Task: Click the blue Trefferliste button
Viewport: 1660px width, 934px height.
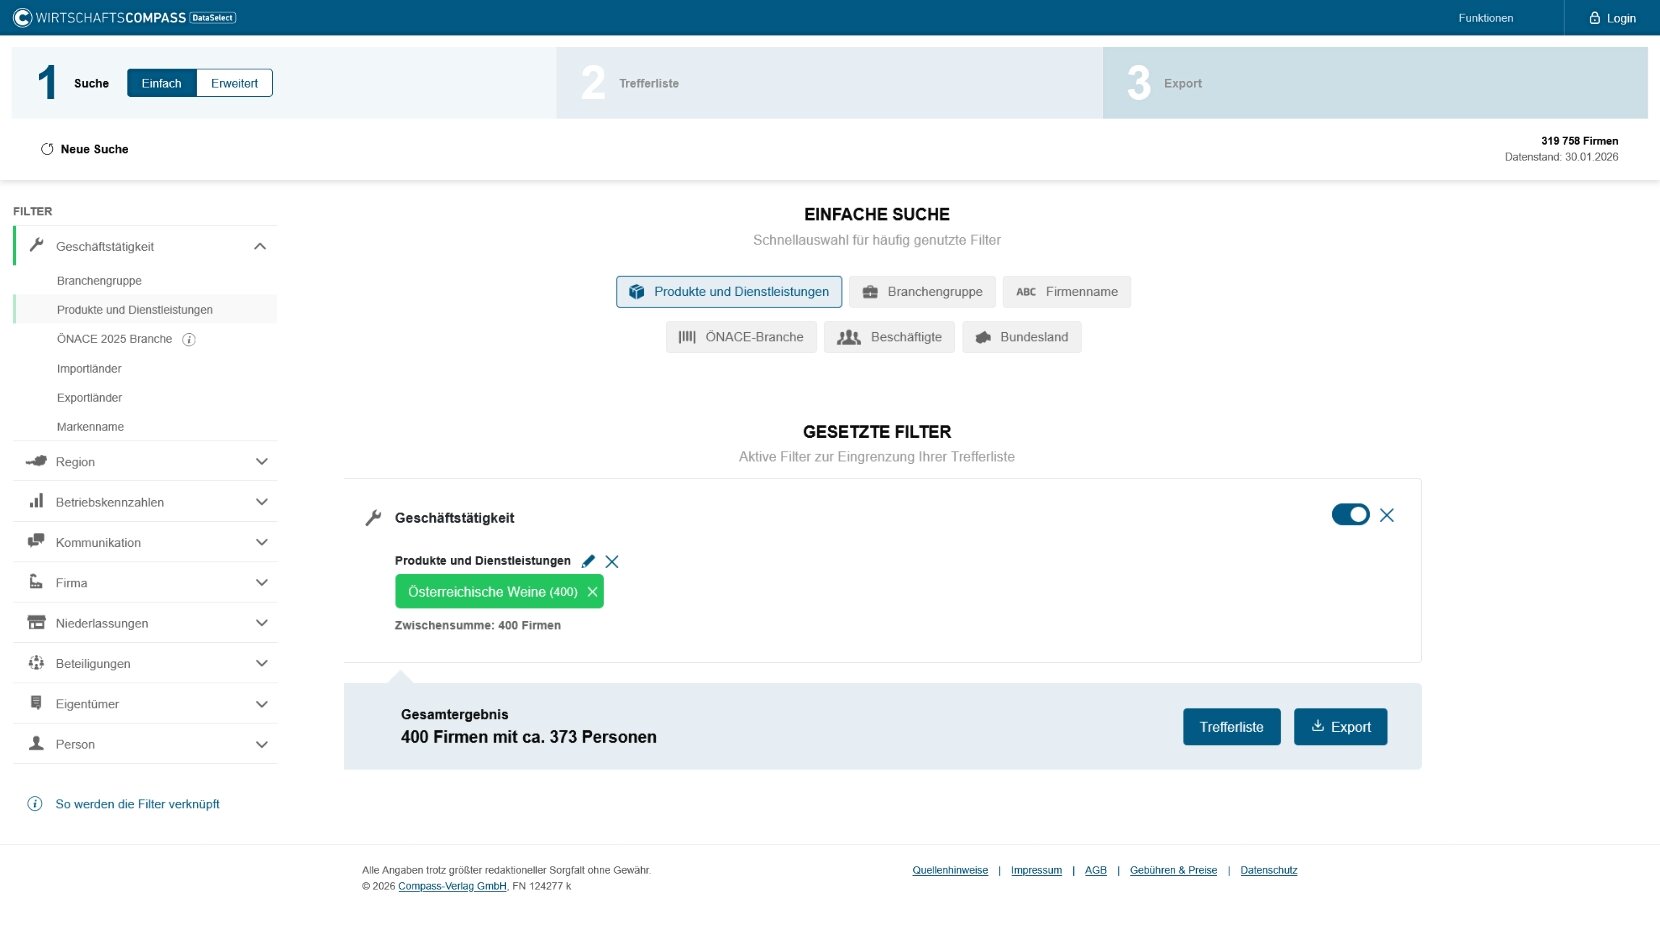Action: tap(1231, 727)
